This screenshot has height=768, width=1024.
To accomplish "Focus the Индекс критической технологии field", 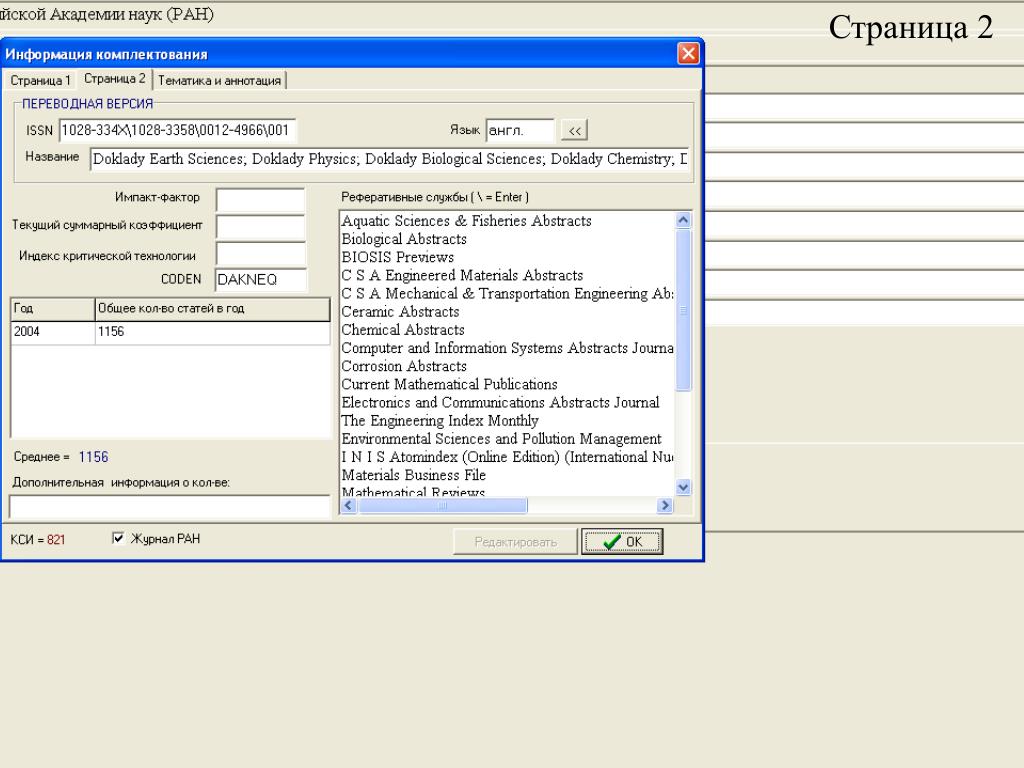I will click(261, 253).
